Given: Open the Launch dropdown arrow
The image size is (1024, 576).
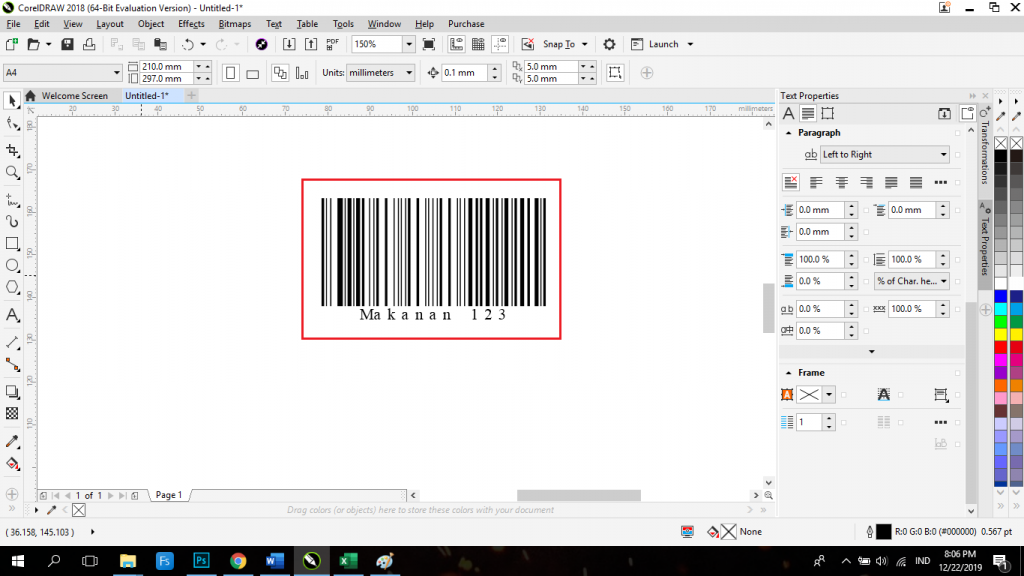Looking at the screenshot, I should click(x=690, y=44).
